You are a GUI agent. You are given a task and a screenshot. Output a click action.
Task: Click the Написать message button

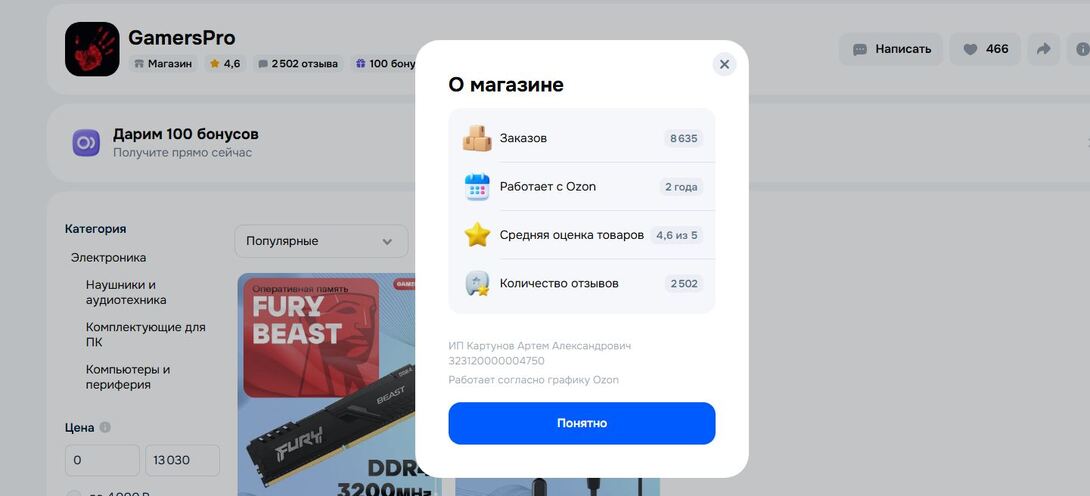(891, 49)
